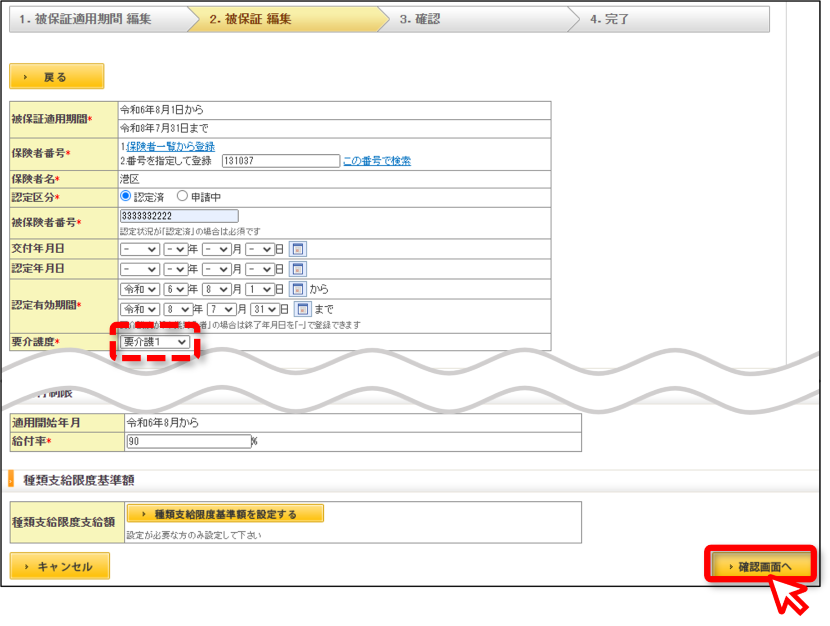This screenshot has width=830, height=626.
Task: Open month dropdown for 認定有効期間 start
Action: coord(217,289)
